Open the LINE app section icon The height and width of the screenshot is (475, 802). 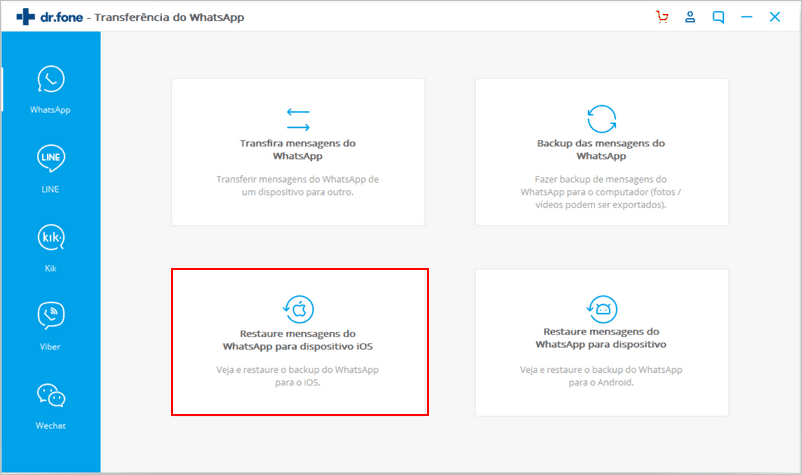50,158
